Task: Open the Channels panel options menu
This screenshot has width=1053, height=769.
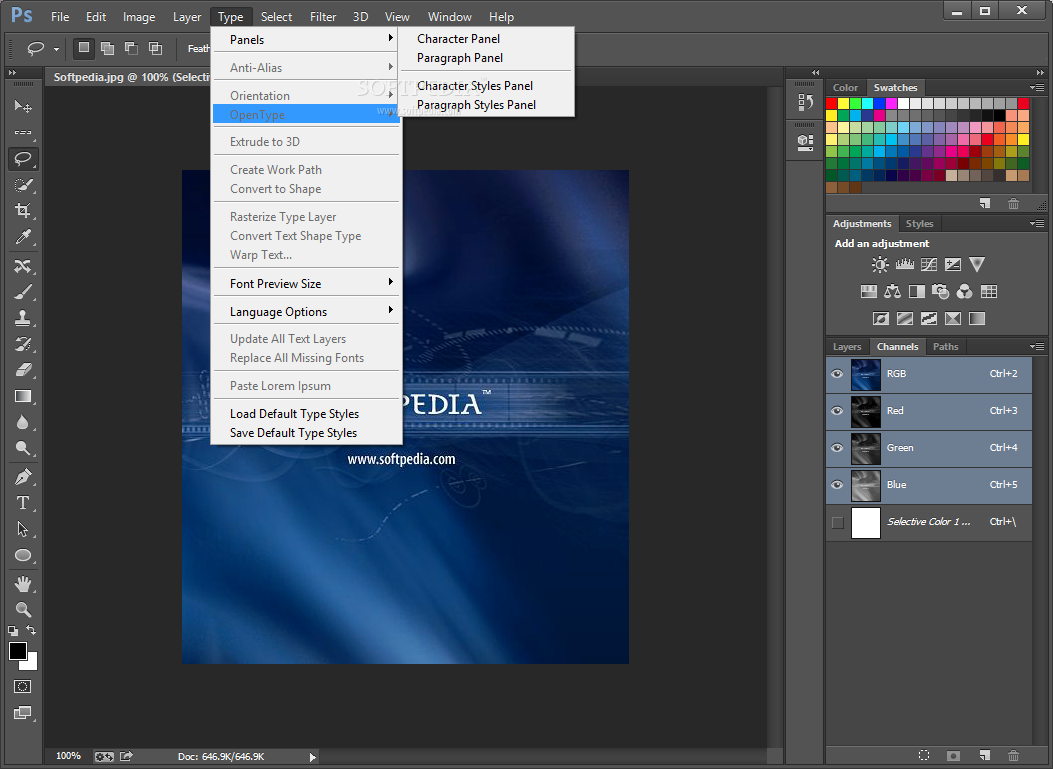Action: [x=1037, y=346]
